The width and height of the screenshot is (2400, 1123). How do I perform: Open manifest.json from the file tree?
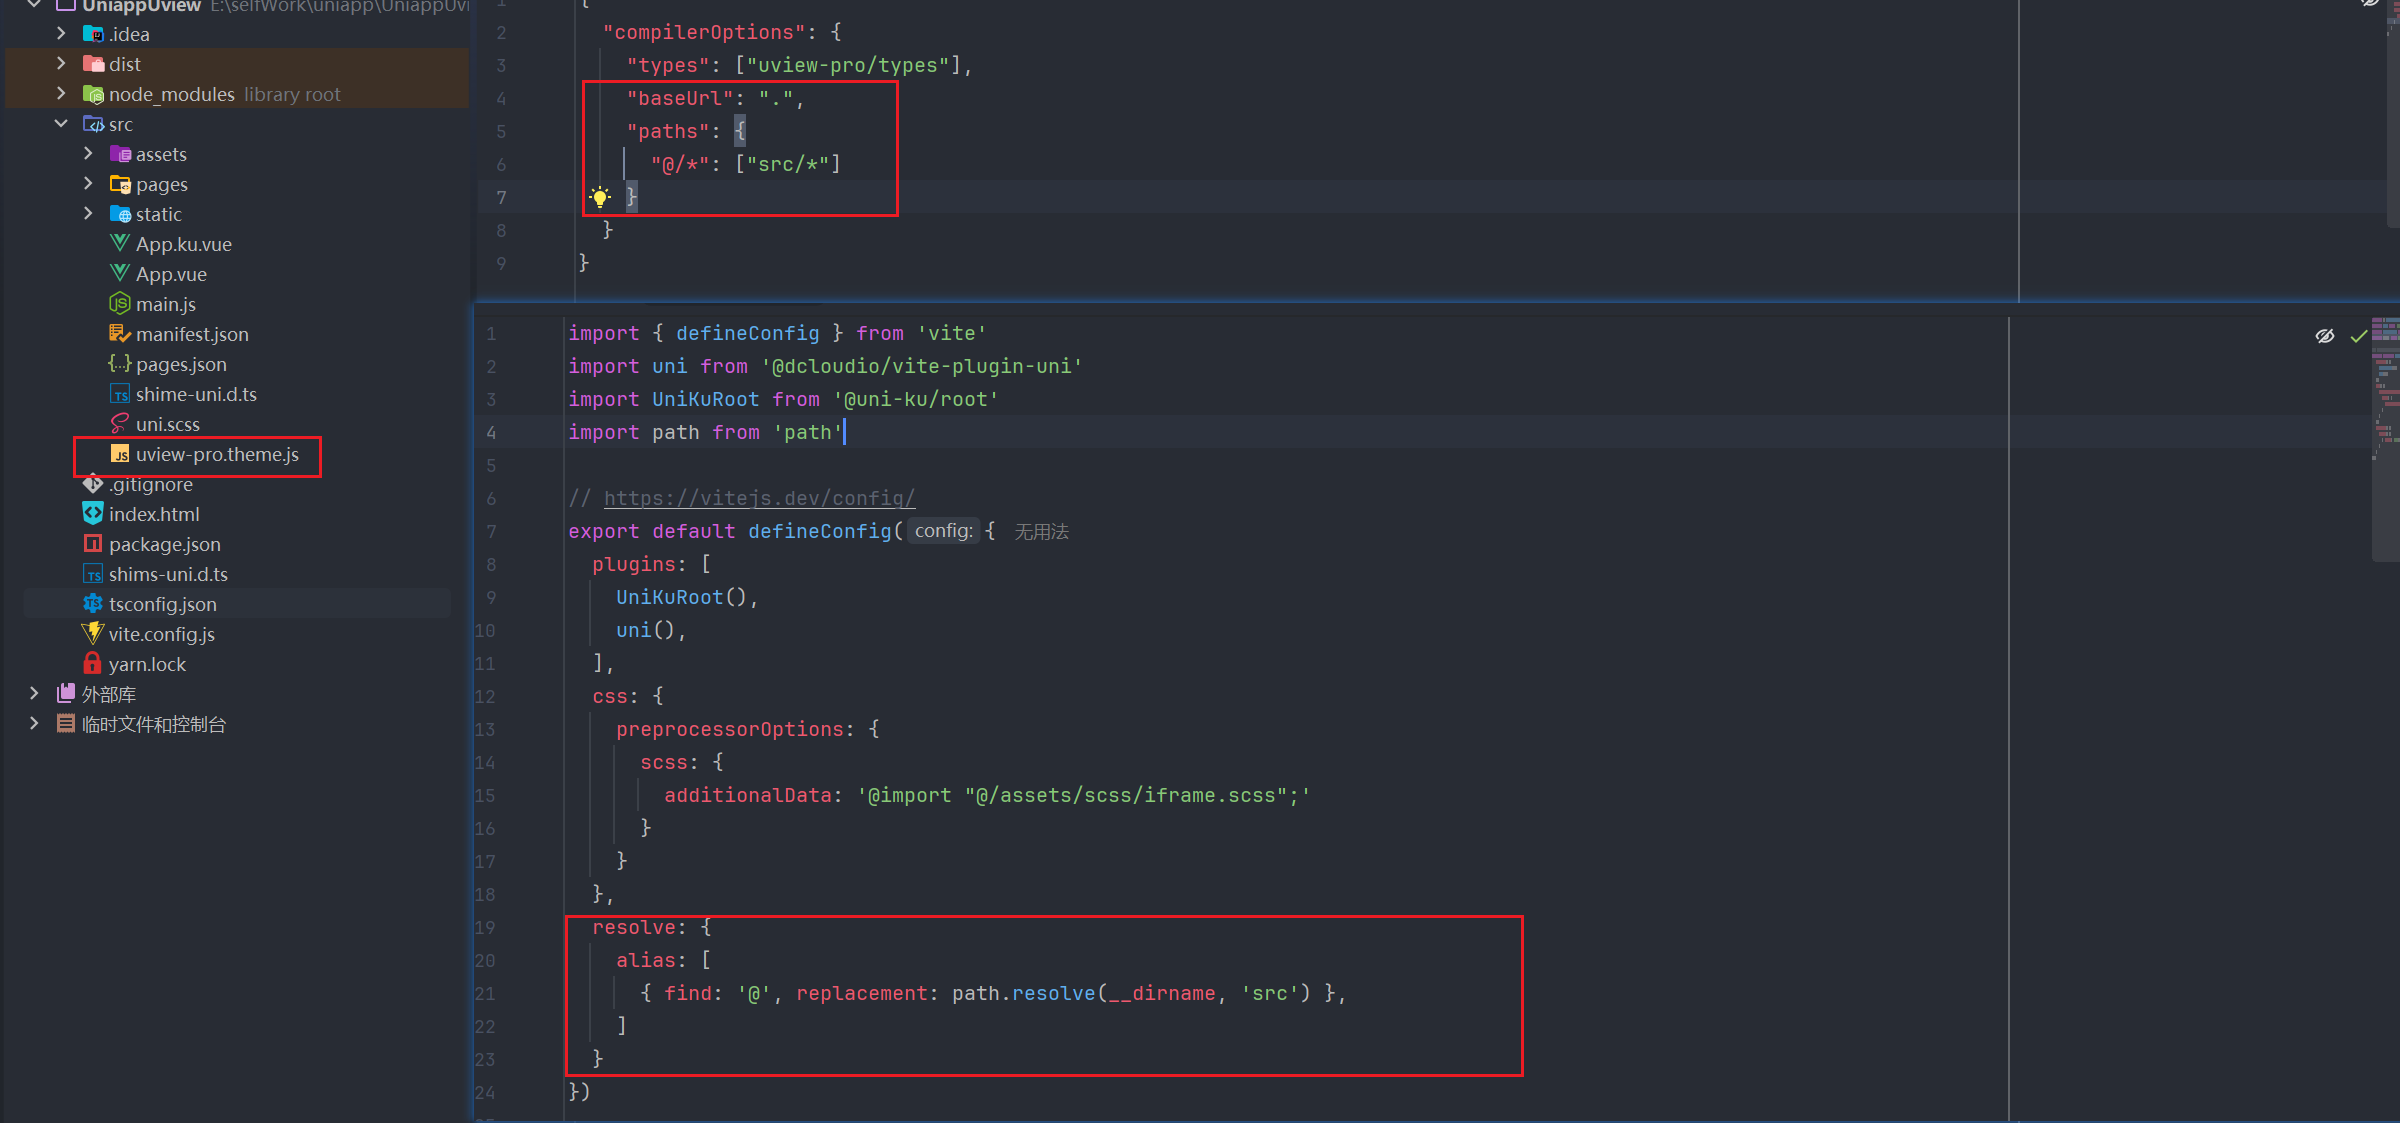(x=192, y=334)
